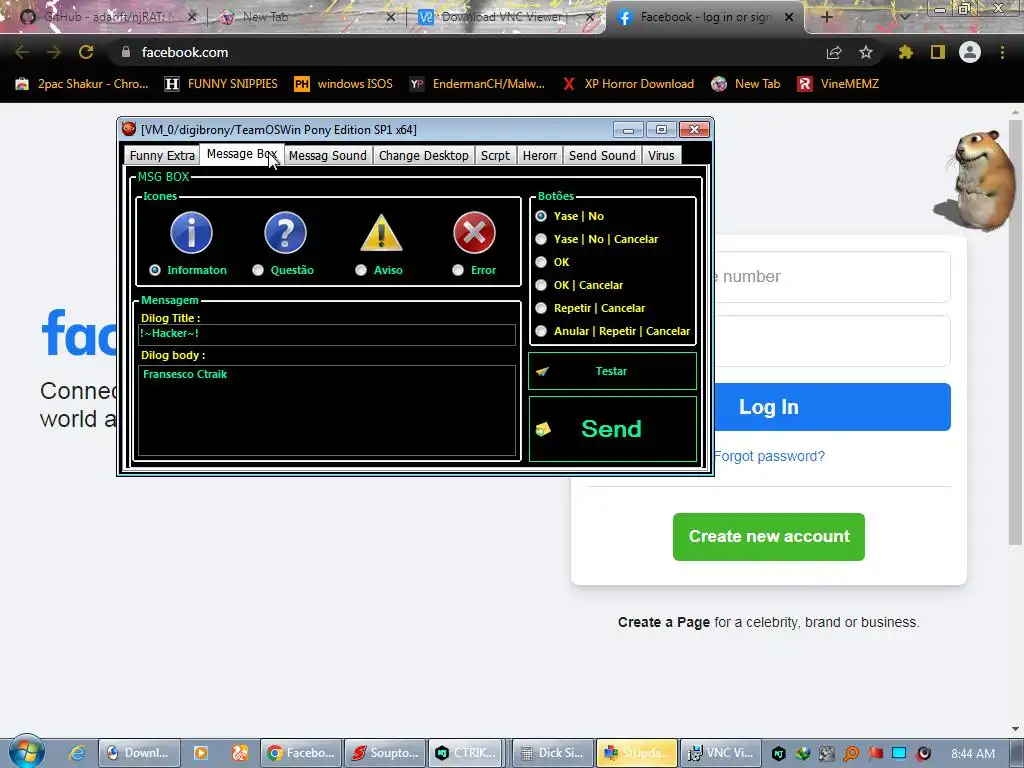Select the Informaton radio button
The width and height of the screenshot is (1024, 768).
tap(155, 270)
